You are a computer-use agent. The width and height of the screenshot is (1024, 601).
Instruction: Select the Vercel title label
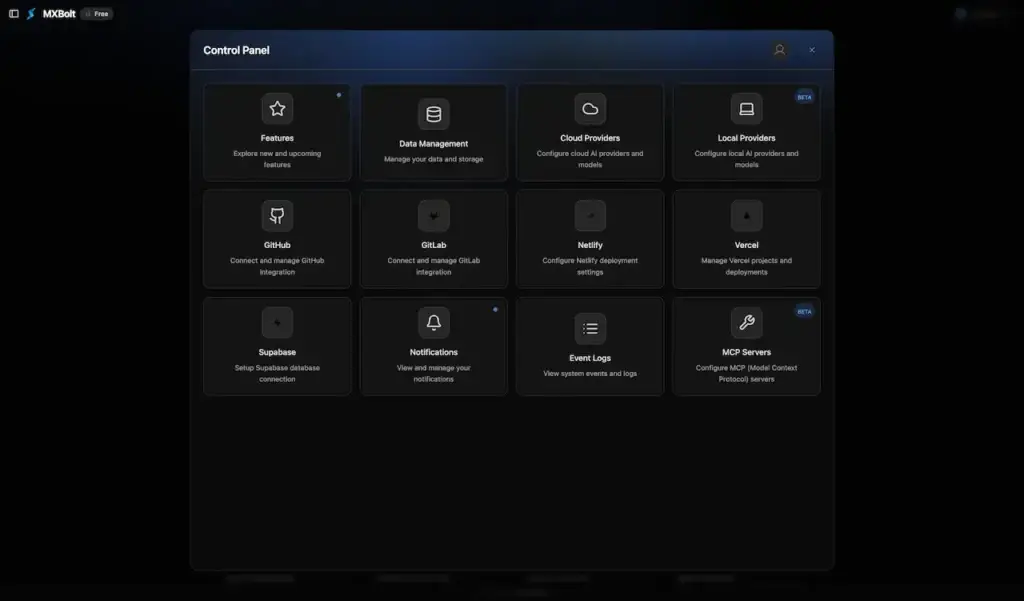pos(746,245)
